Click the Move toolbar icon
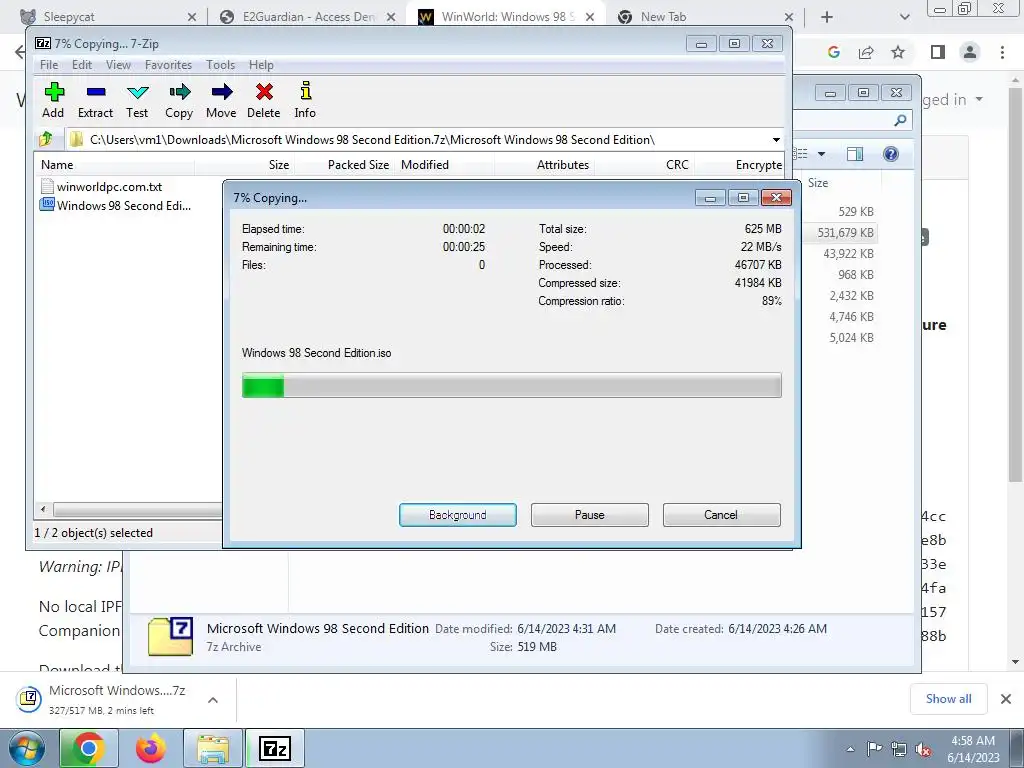 (x=221, y=100)
